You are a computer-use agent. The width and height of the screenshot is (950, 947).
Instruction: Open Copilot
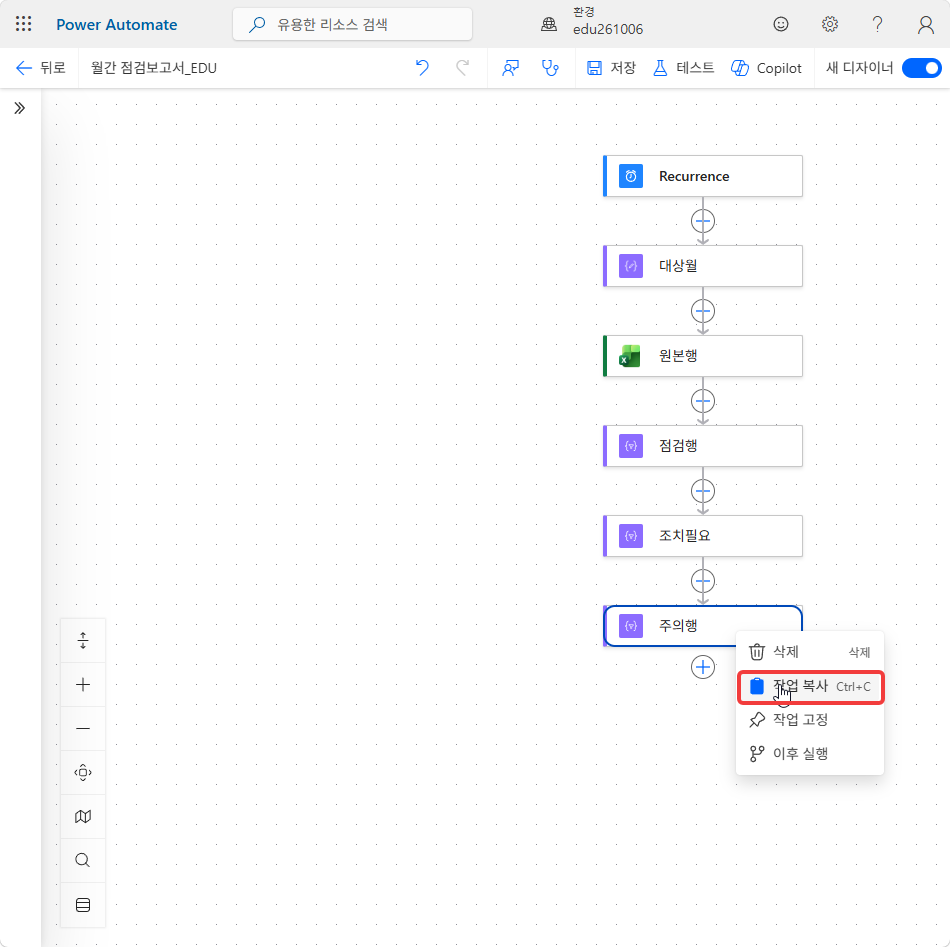(x=766, y=68)
